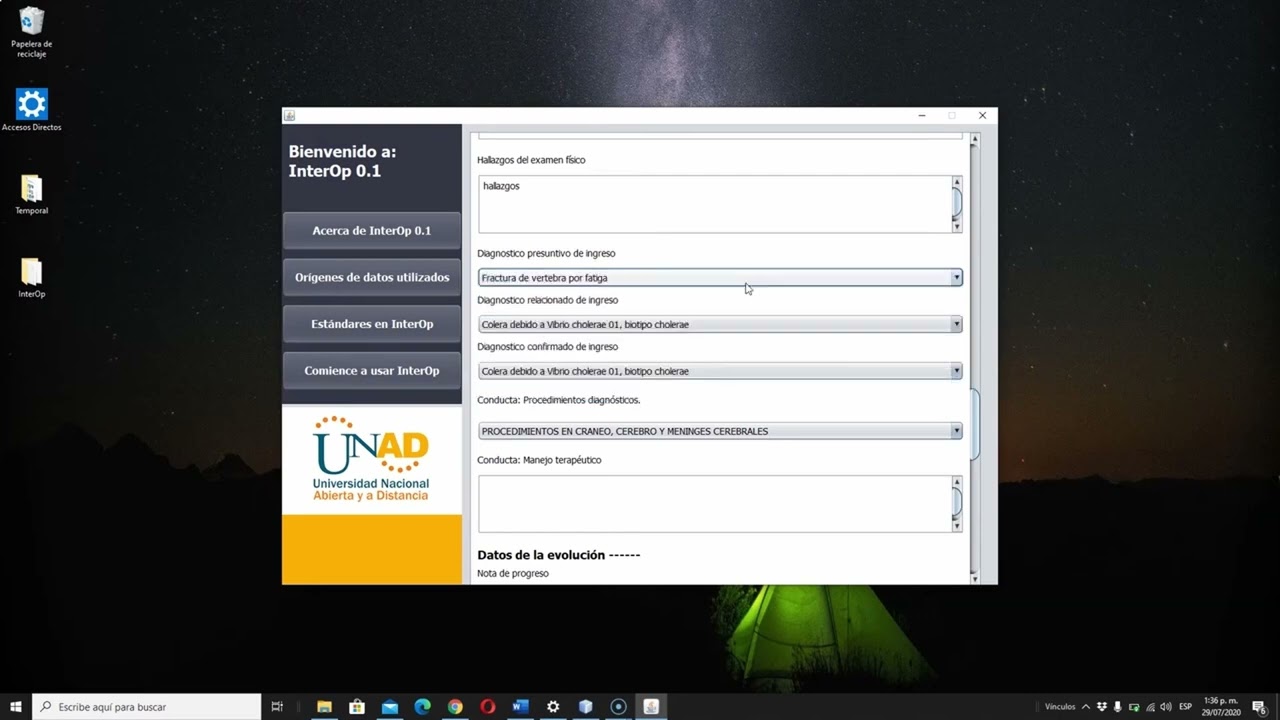Image resolution: width=1280 pixels, height=720 pixels.
Task: Expand Diagnostico presuntivo de ingreso dropdown
Action: [x=956, y=278]
